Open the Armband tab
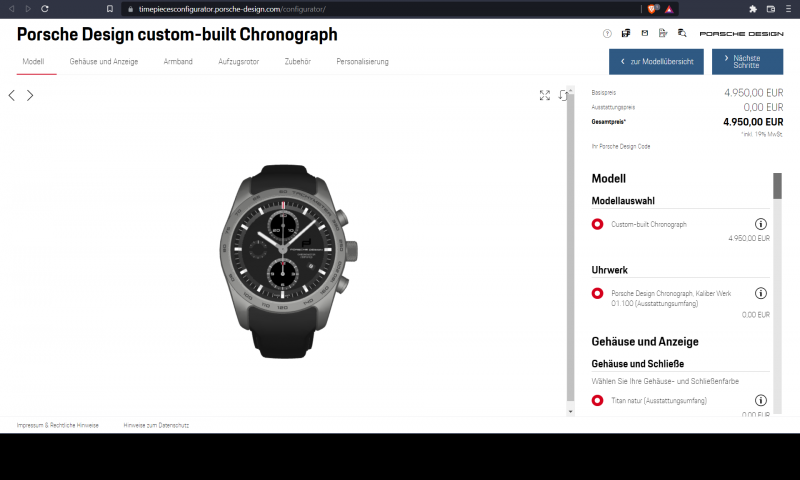This screenshot has width=800, height=480. click(178, 62)
